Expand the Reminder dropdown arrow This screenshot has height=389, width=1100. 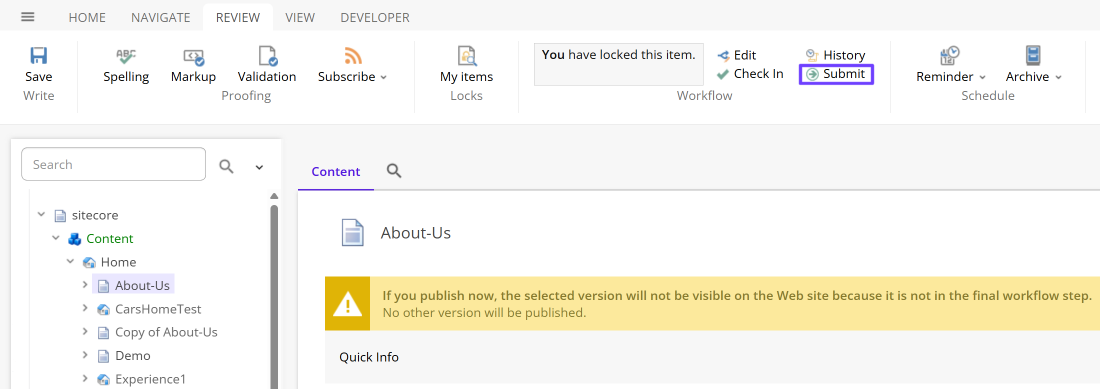pos(982,77)
